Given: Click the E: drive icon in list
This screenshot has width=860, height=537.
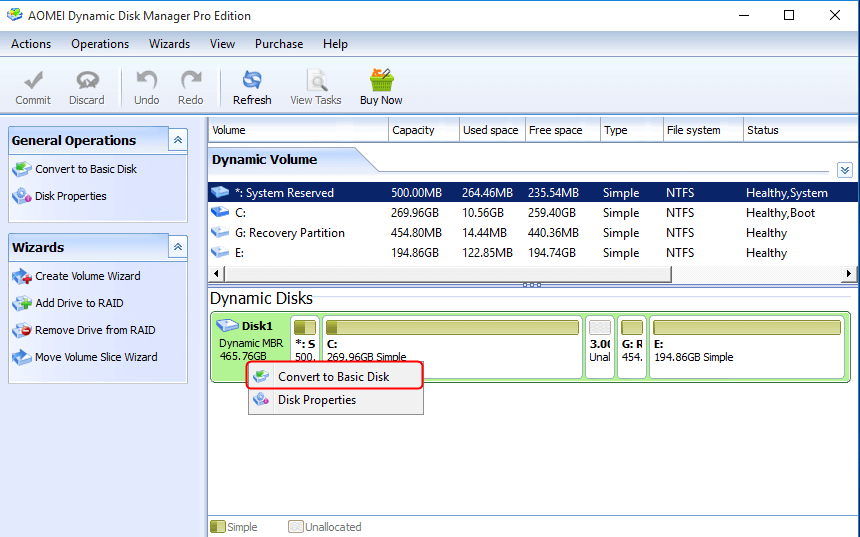Looking at the screenshot, I should coord(220,252).
